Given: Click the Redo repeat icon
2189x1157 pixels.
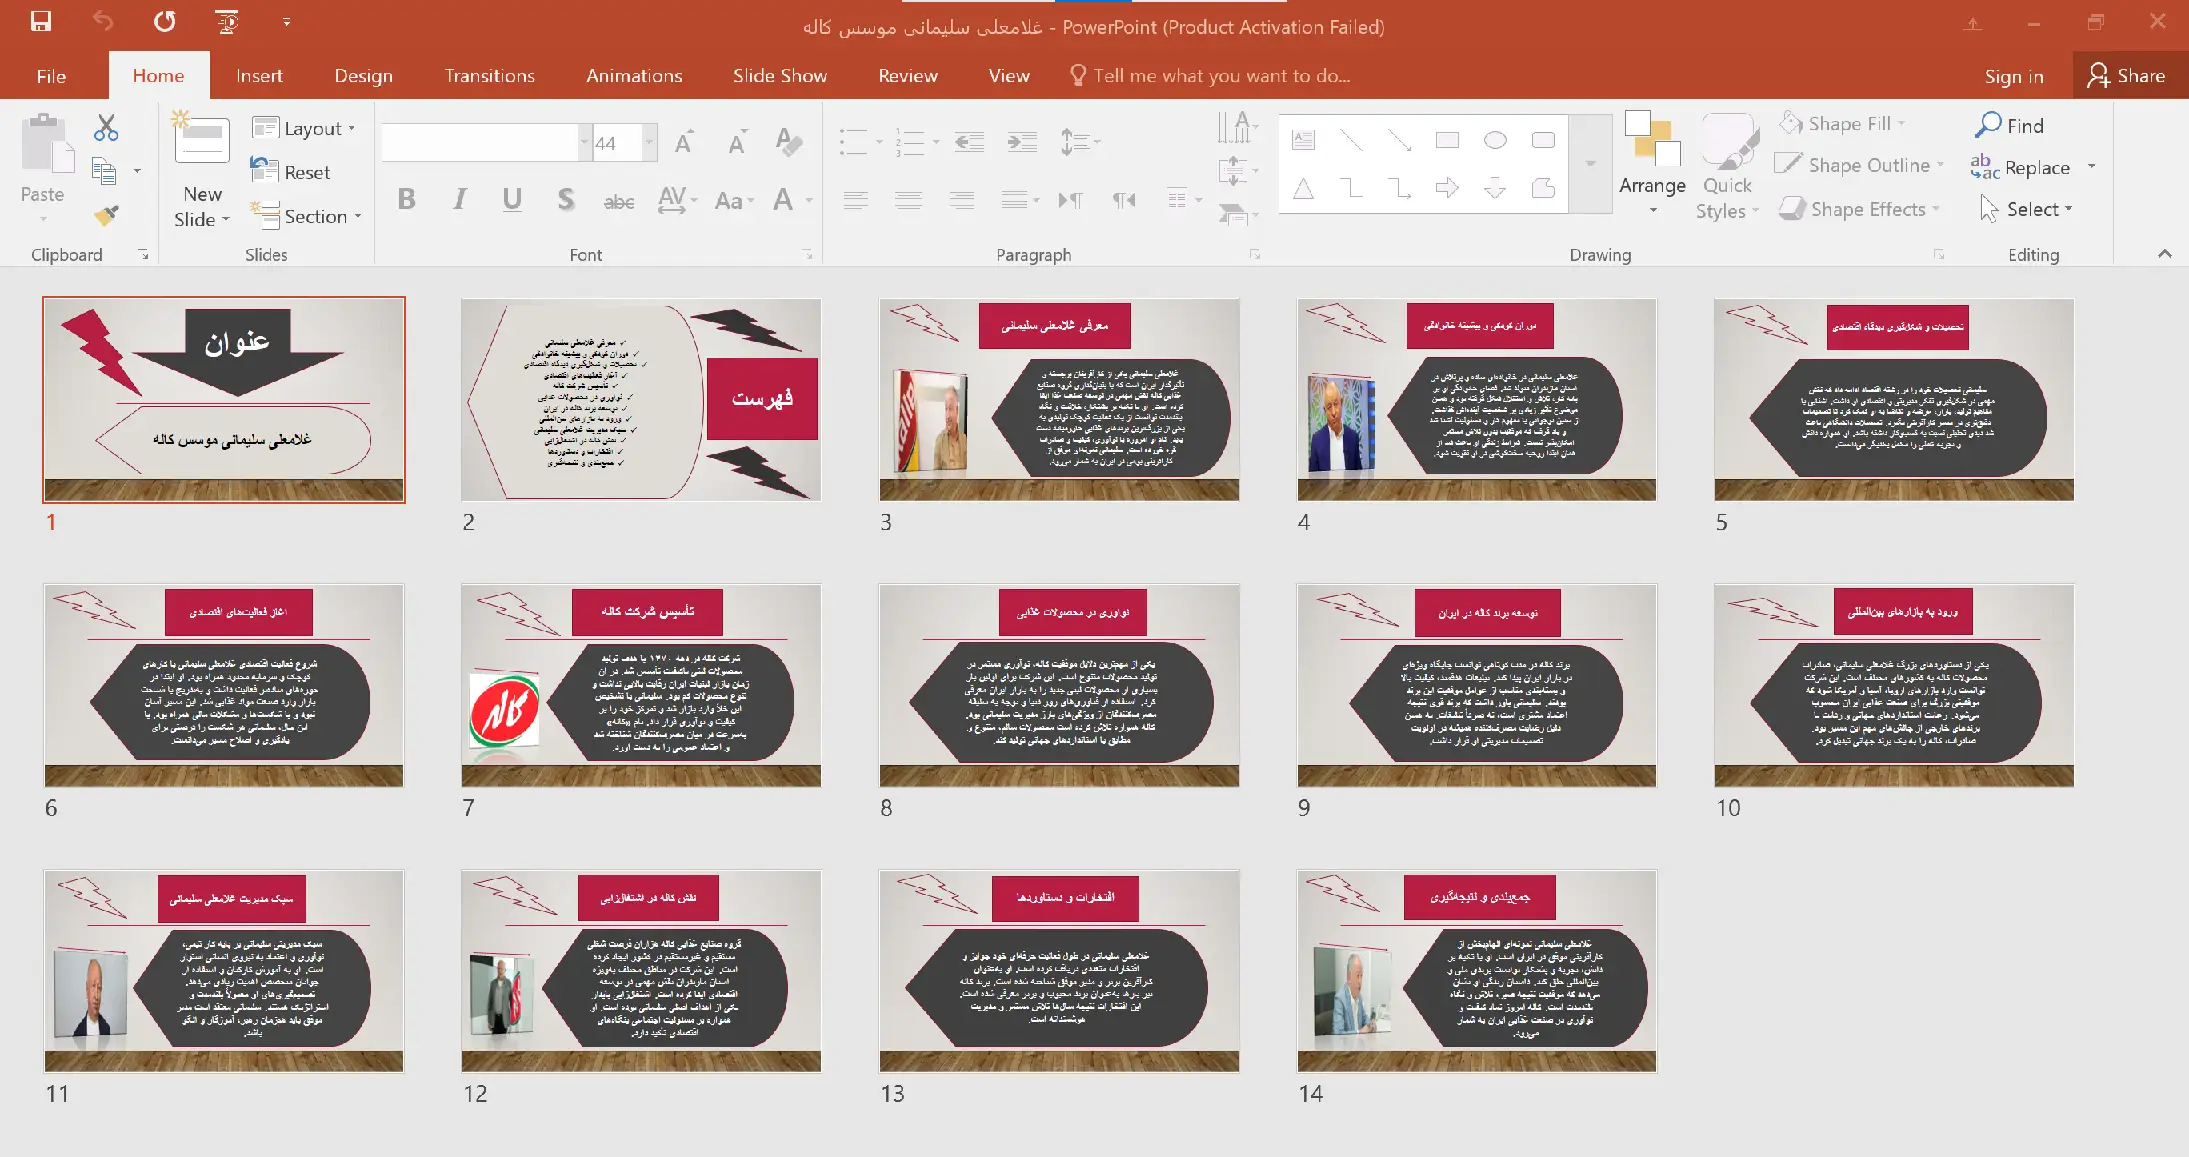Looking at the screenshot, I should click(165, 21).
